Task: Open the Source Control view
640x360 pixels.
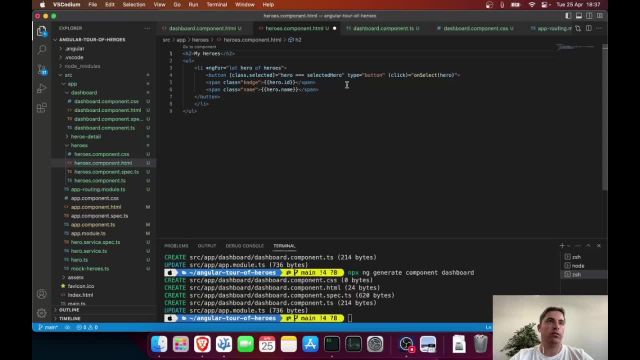Action: coord(42,69)
